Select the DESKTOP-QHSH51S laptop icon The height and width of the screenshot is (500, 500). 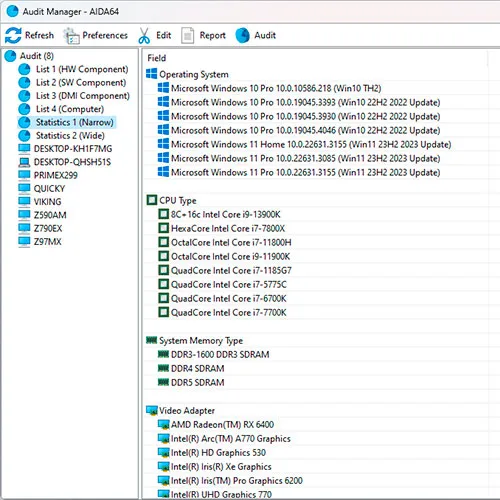[x=24, y=162]
